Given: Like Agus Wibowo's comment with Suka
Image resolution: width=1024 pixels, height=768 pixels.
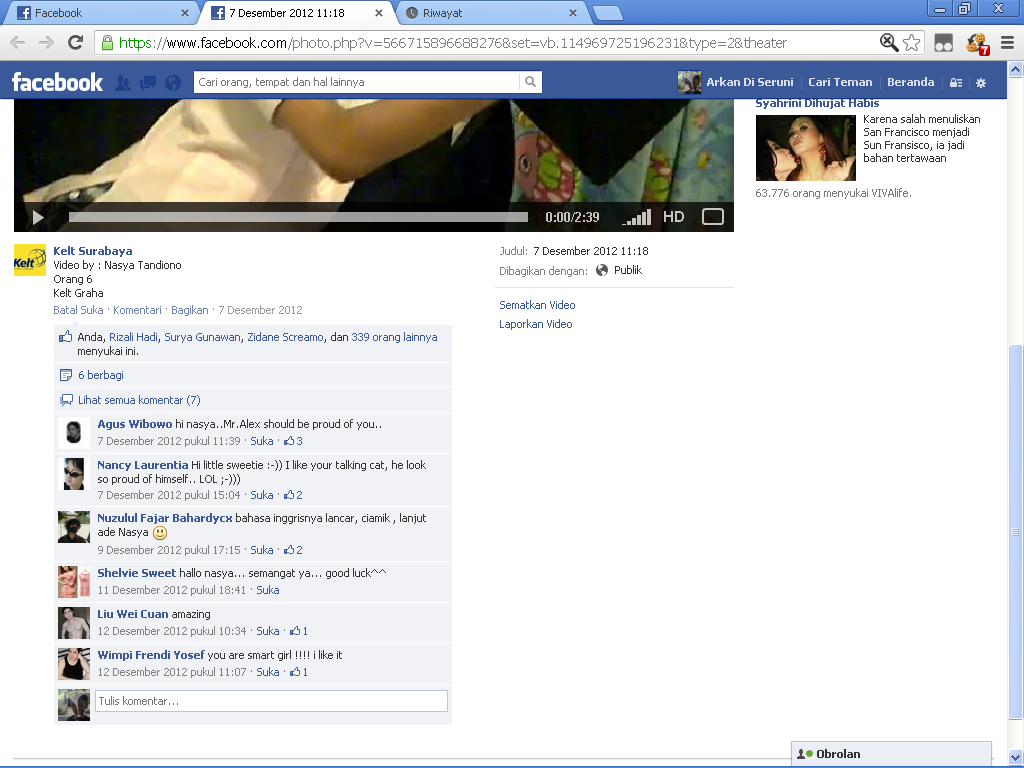Looking at the screenshot, I should click(262, 441).
